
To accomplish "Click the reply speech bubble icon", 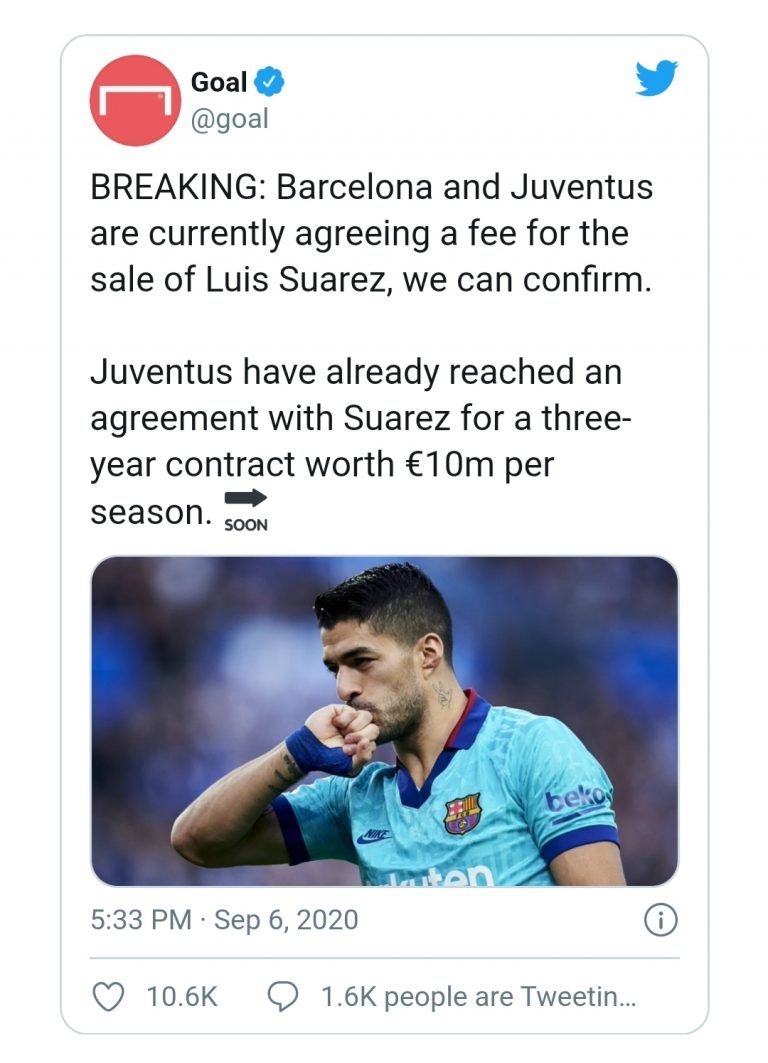I will pos(283,997).
